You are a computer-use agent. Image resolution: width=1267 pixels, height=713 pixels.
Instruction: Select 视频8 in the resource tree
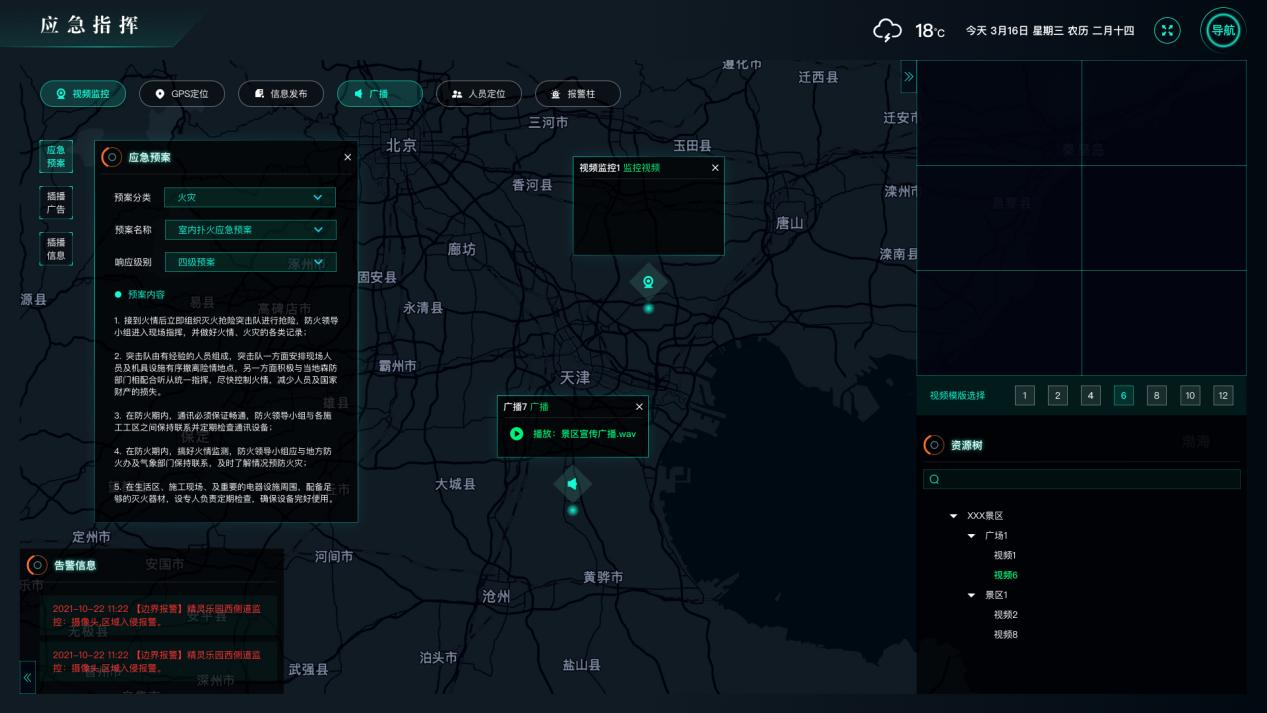(1005, 635)
